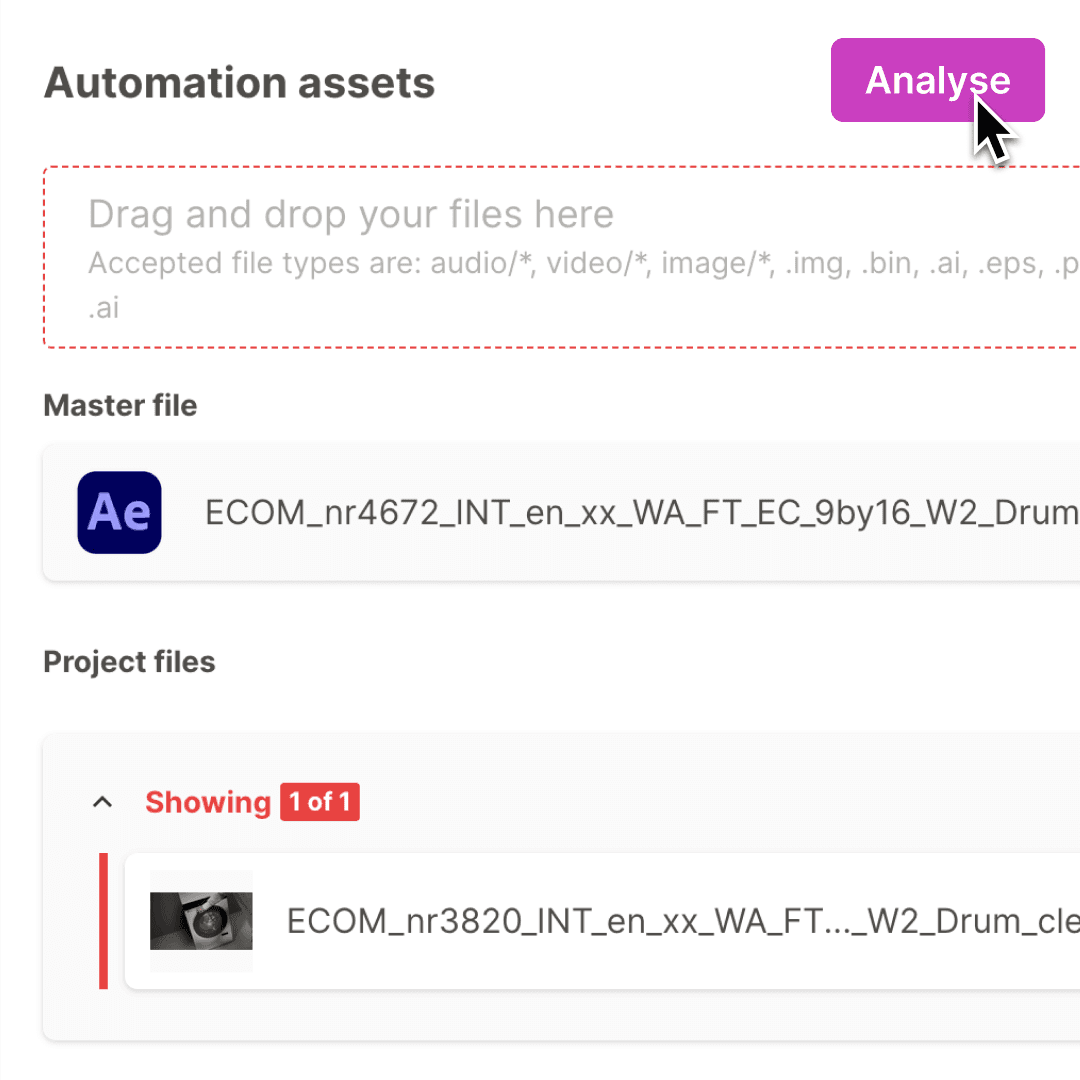The height and width of the screenshot is (1080, 1080).
Task: Click the 'Drag and drop your files here' text
Action: pyautogui.click(x=350, y=213)
